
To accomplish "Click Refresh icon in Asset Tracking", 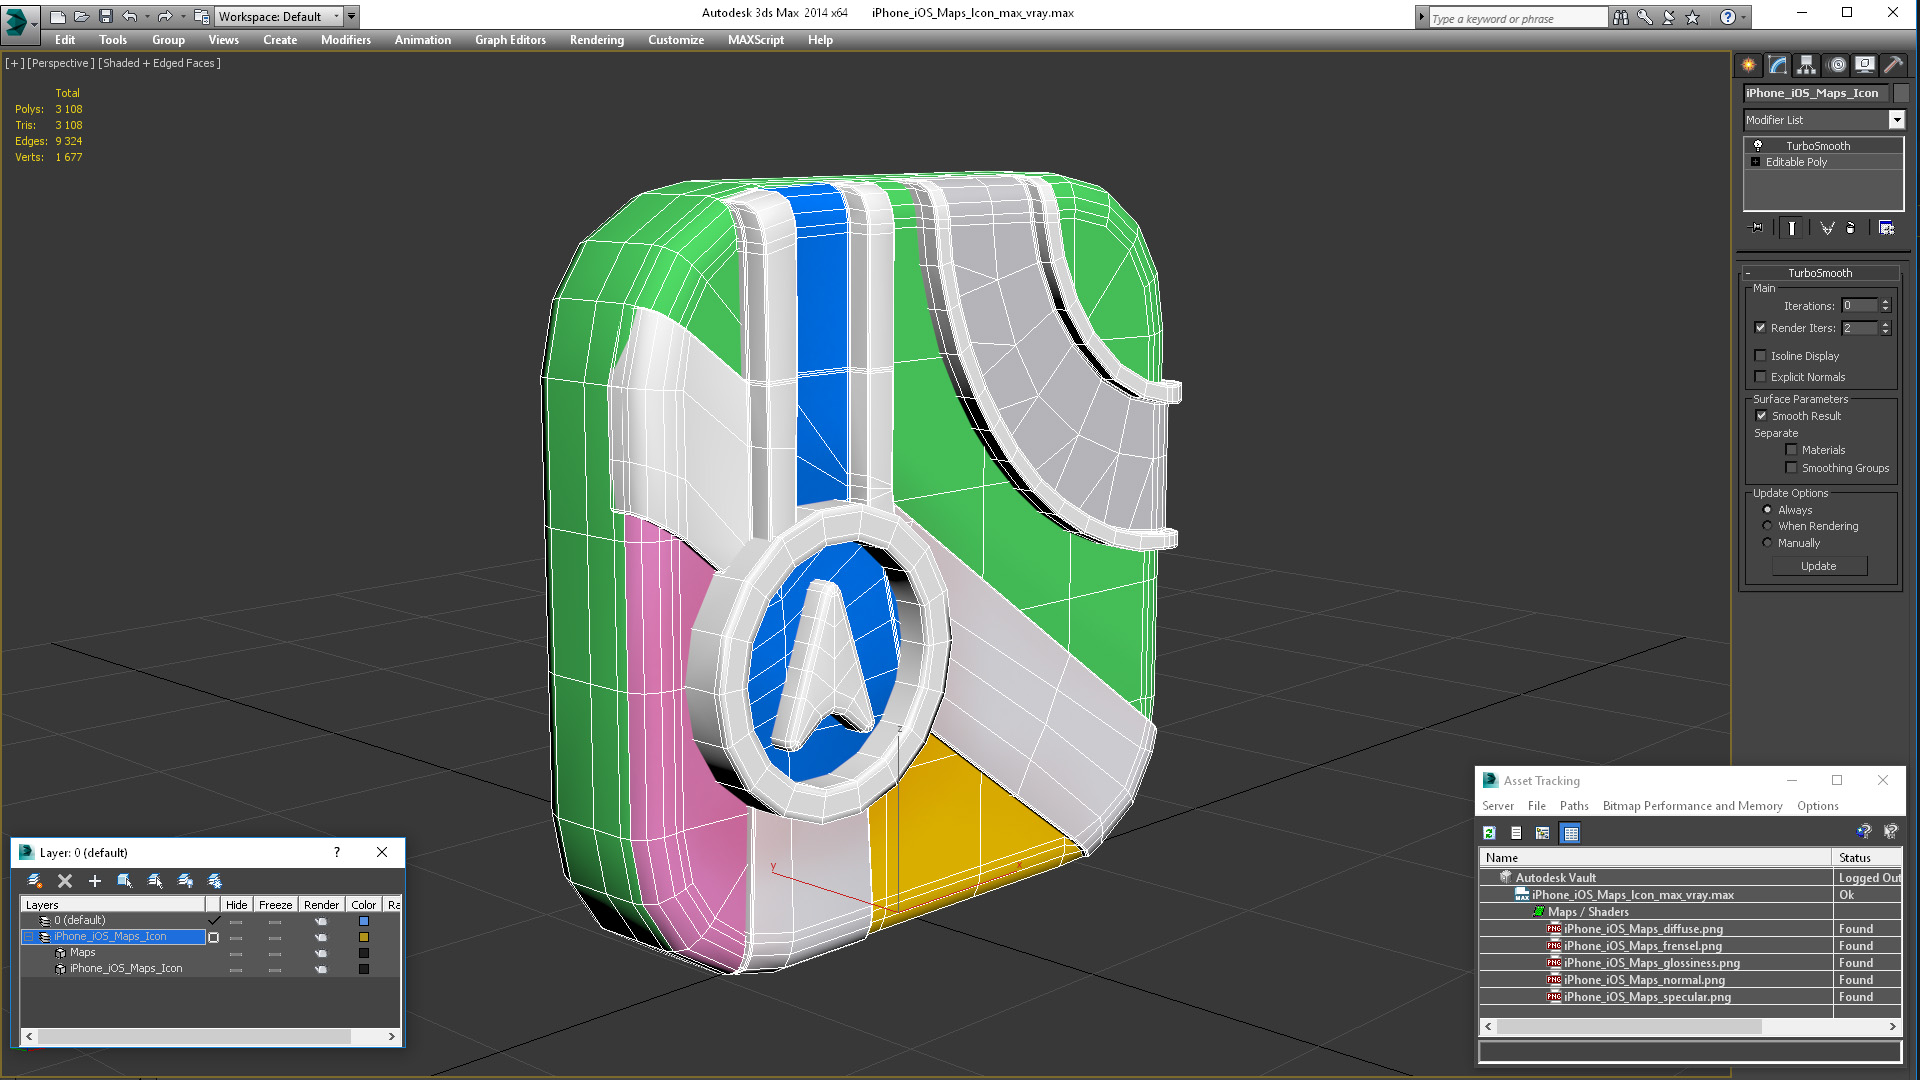I will tap(1489, 833).
